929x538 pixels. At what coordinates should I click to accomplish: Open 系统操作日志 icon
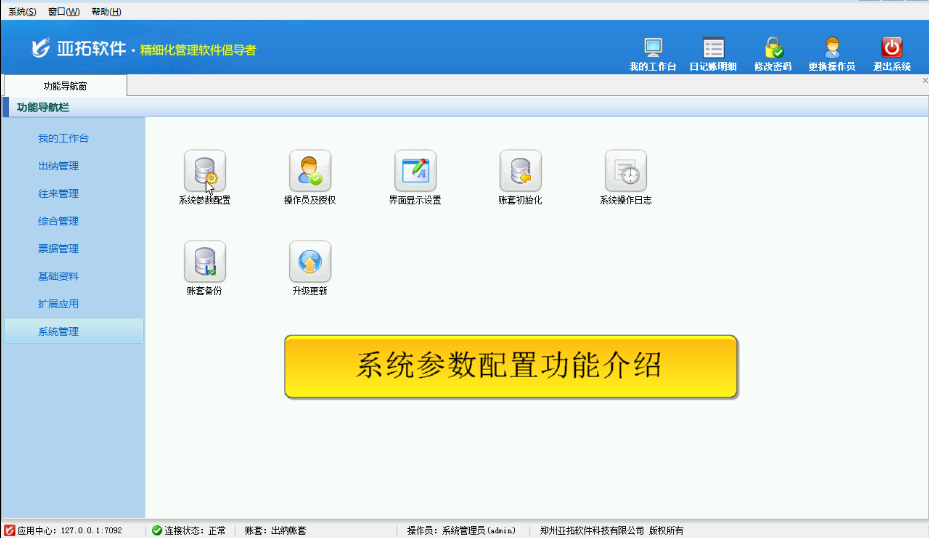625,171
